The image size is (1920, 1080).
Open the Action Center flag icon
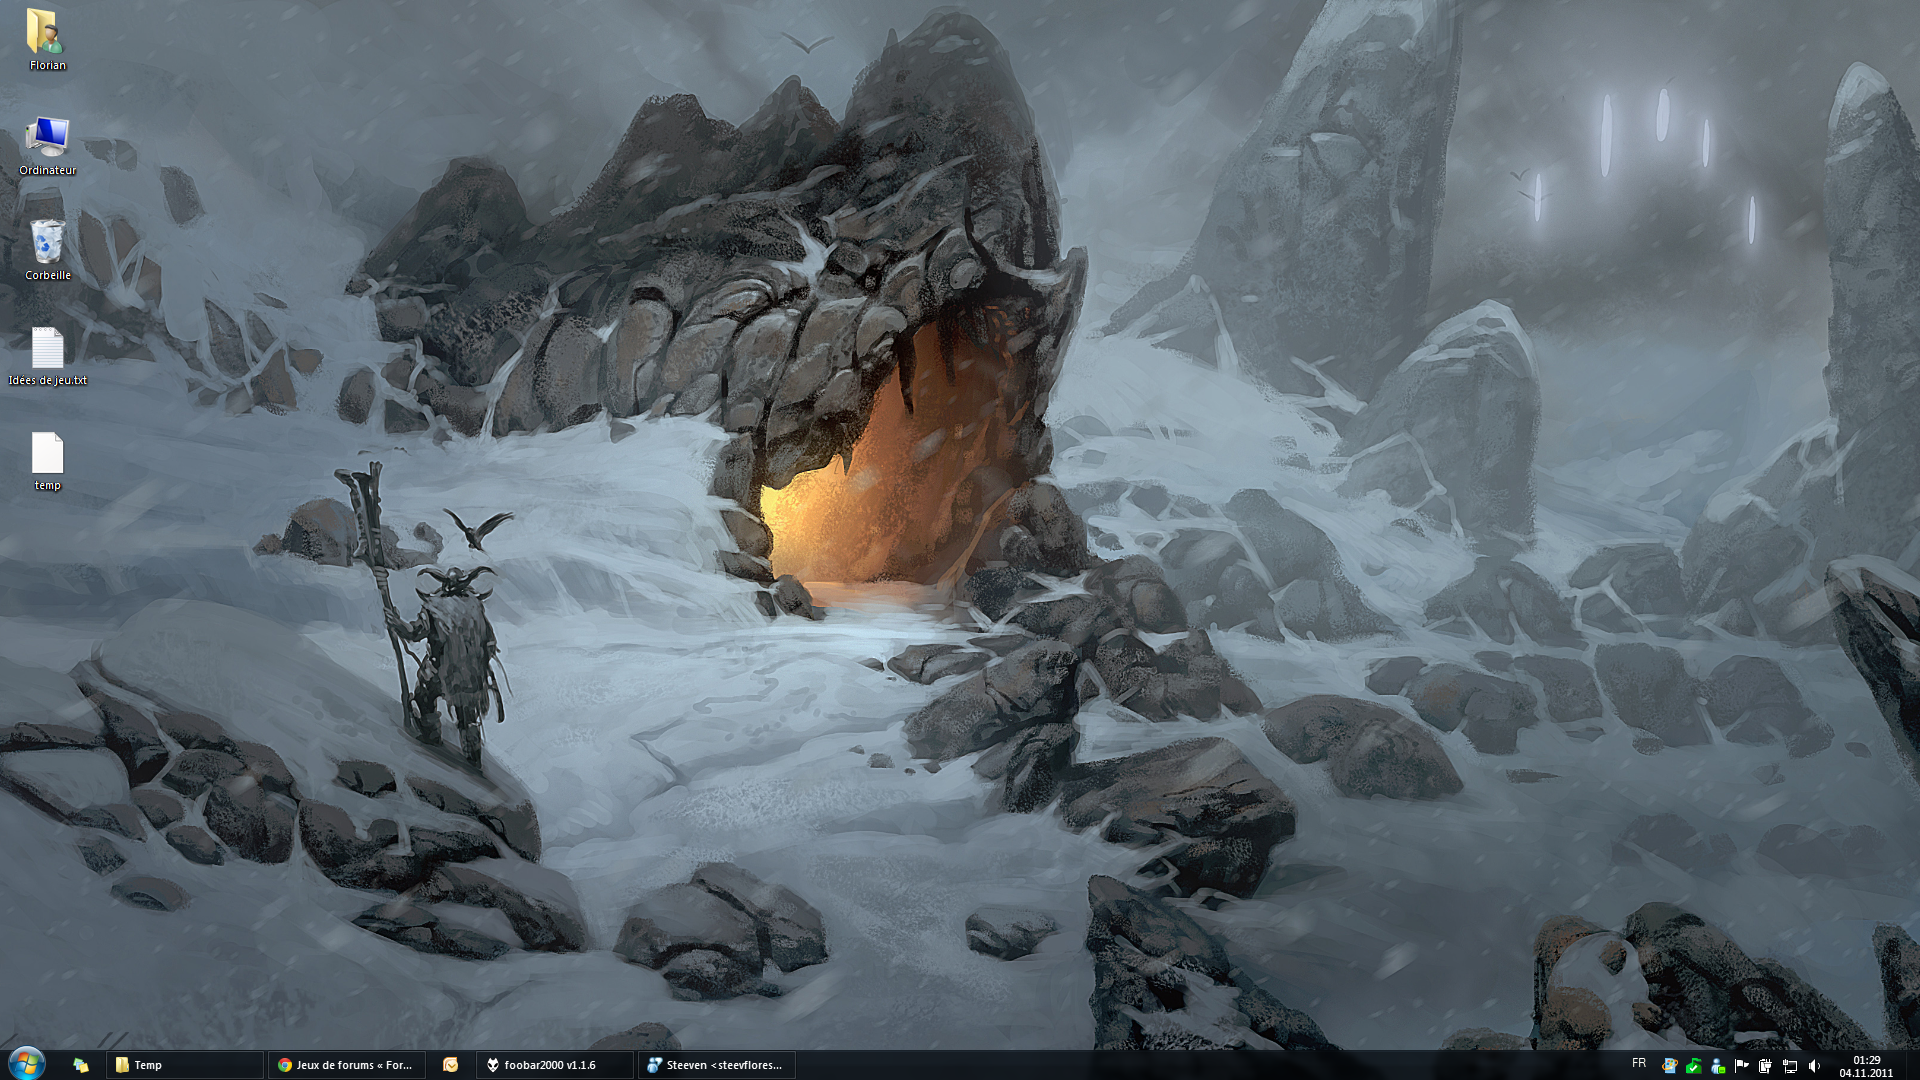click(x=1741, y=1066)
